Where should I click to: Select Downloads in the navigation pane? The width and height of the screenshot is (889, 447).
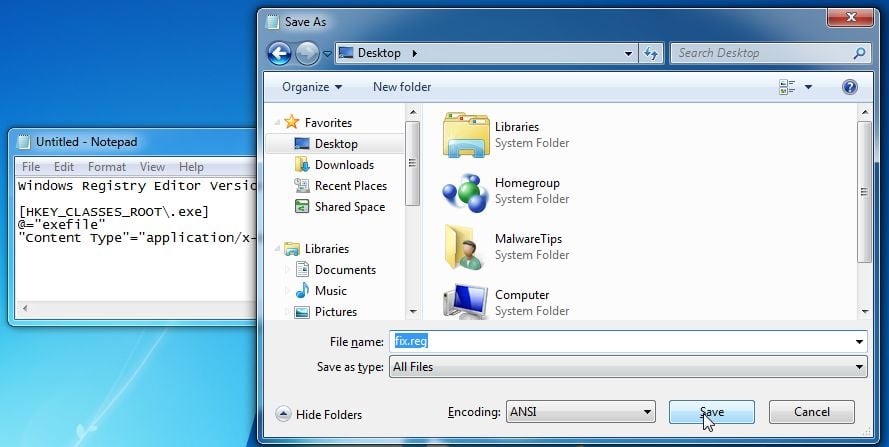[x=344, y=165]
